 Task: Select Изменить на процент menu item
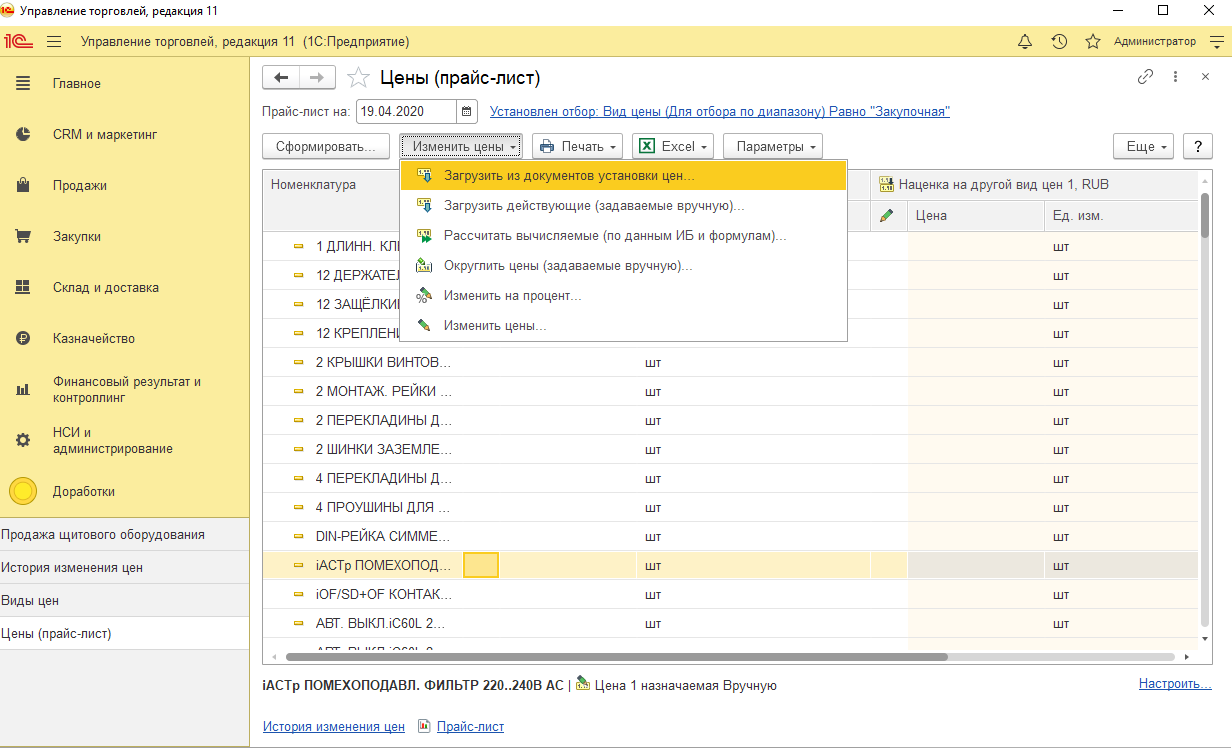(623, 296)
